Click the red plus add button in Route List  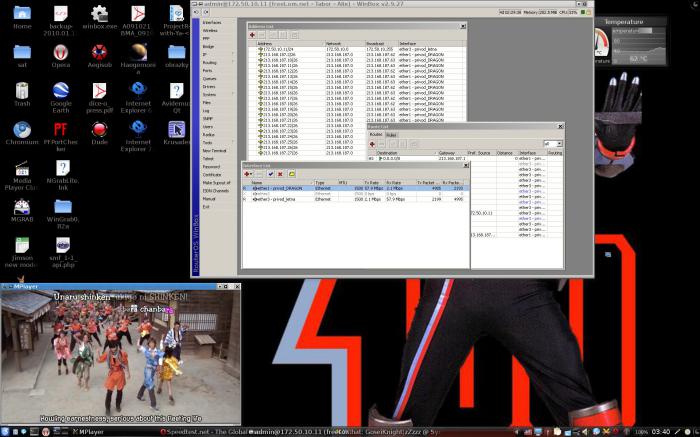click(x=372, y=144)
